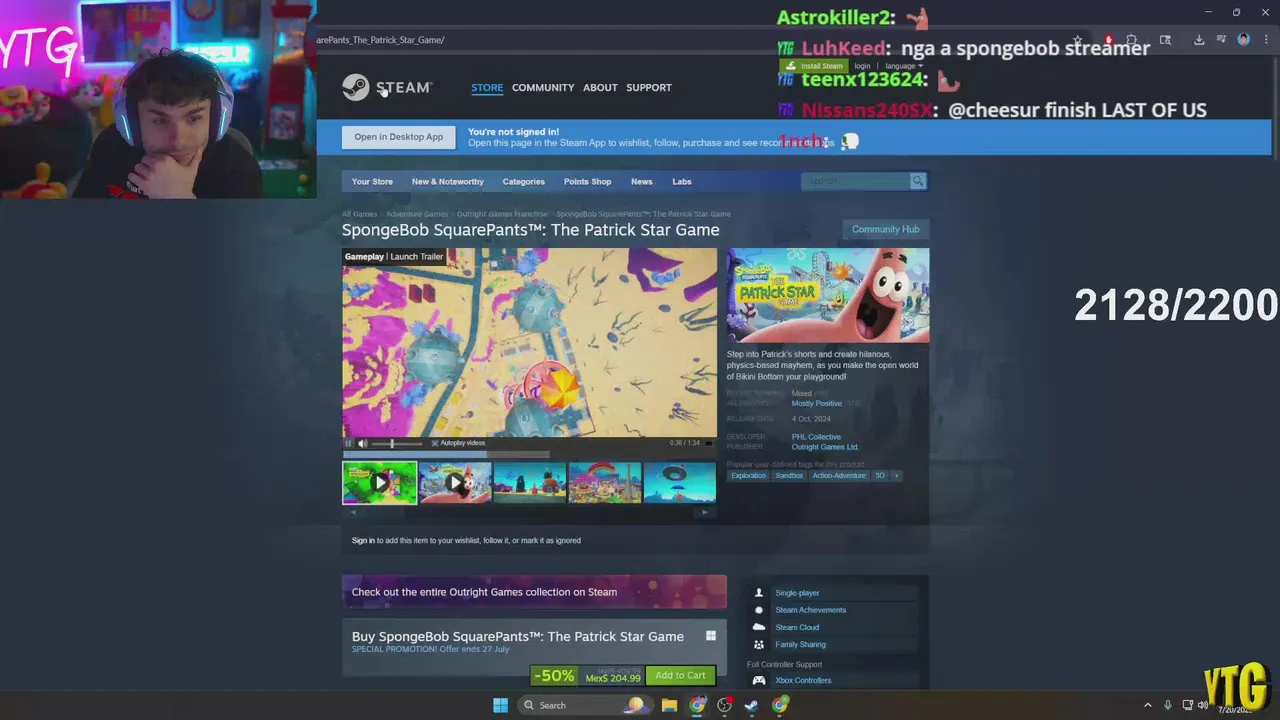The image size is (1280, 720).
Task: Toggle the Autoplay videos checkbox
Action: [x=435, y=443]
